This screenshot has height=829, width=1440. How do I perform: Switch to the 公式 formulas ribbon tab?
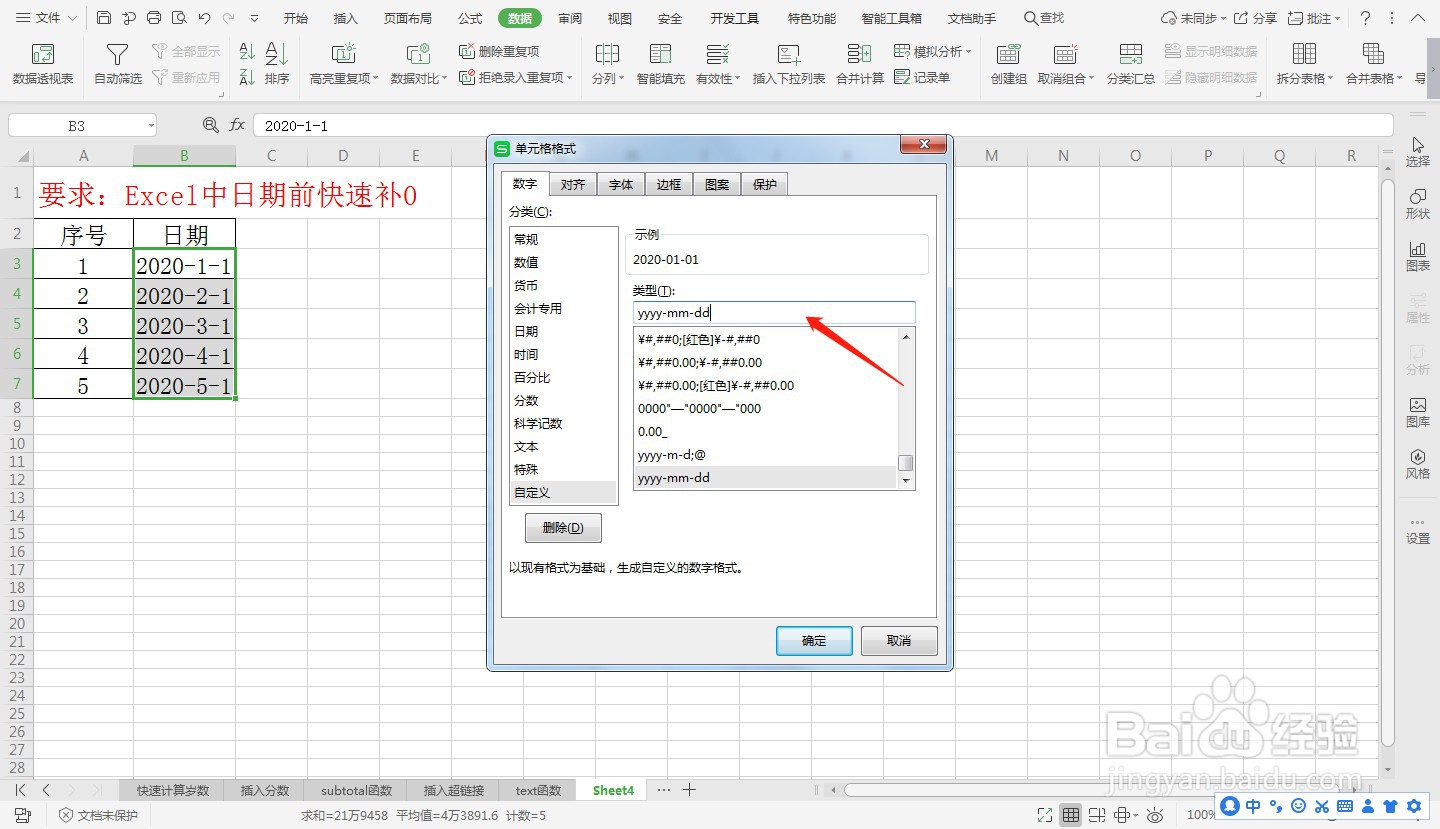click(470, 18)
